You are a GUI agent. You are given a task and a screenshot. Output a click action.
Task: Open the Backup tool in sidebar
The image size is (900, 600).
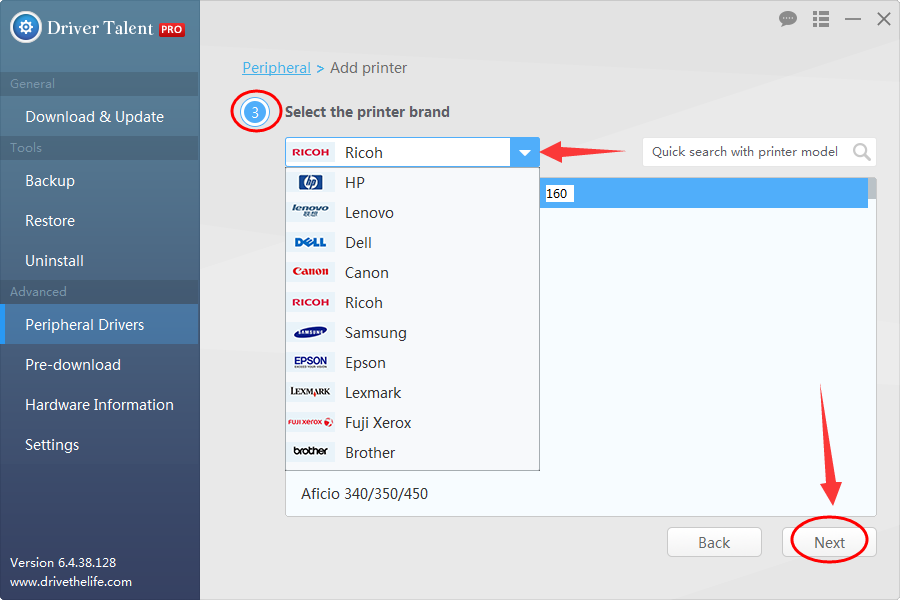(100, 180)
